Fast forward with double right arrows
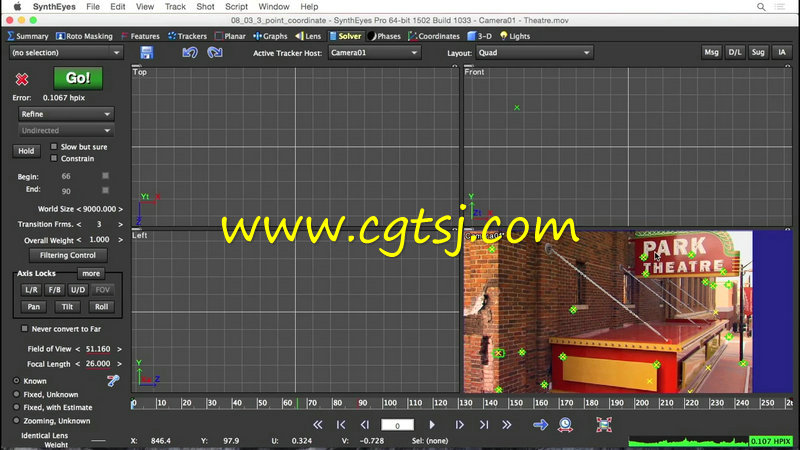The image size is (800, 450). click(506, 424)
